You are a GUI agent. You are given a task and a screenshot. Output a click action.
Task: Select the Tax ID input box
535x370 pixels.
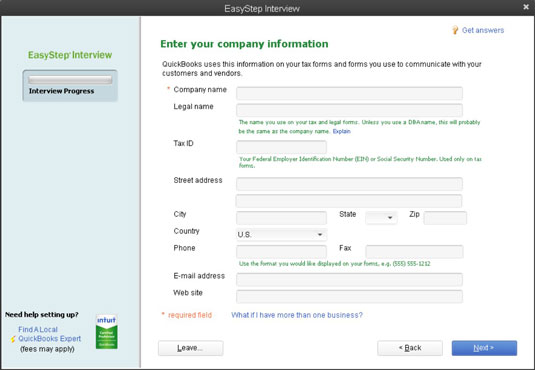tap(281, 147)
